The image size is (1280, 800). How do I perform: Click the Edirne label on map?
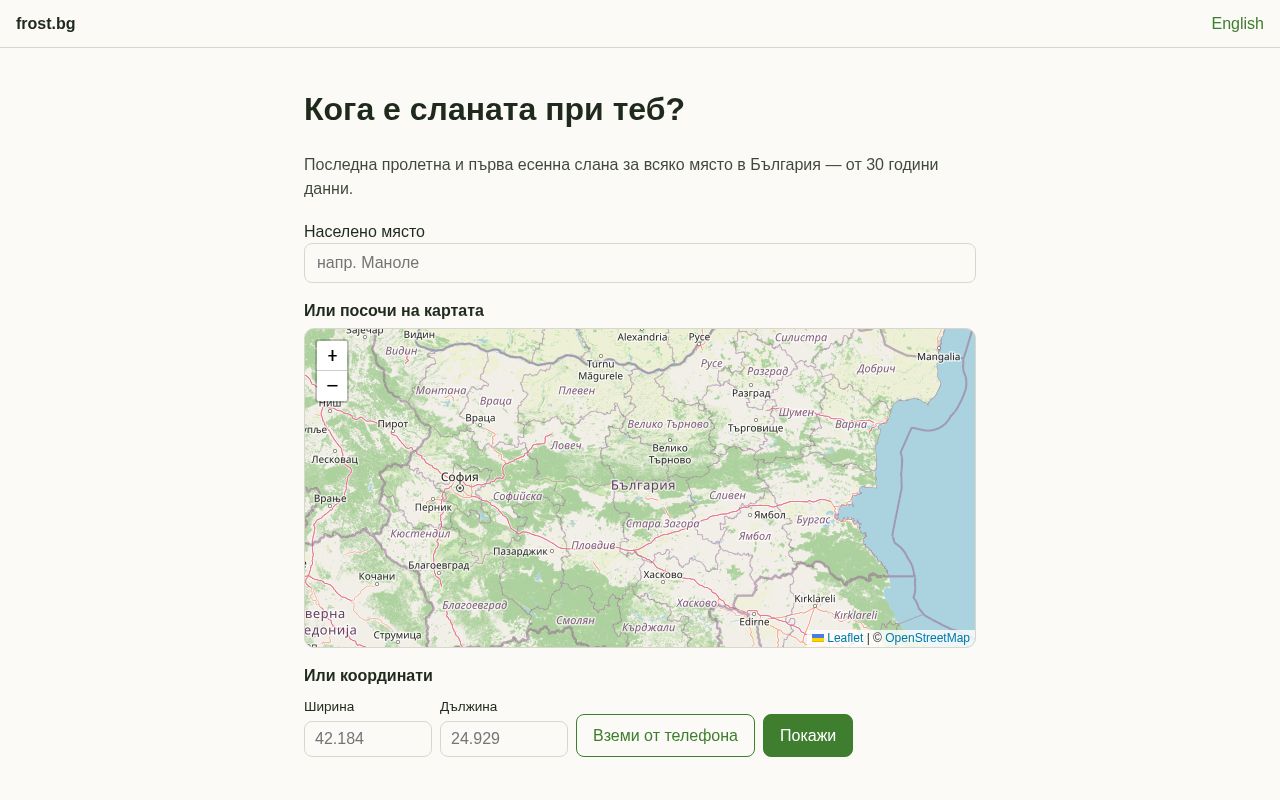point(754,621)
